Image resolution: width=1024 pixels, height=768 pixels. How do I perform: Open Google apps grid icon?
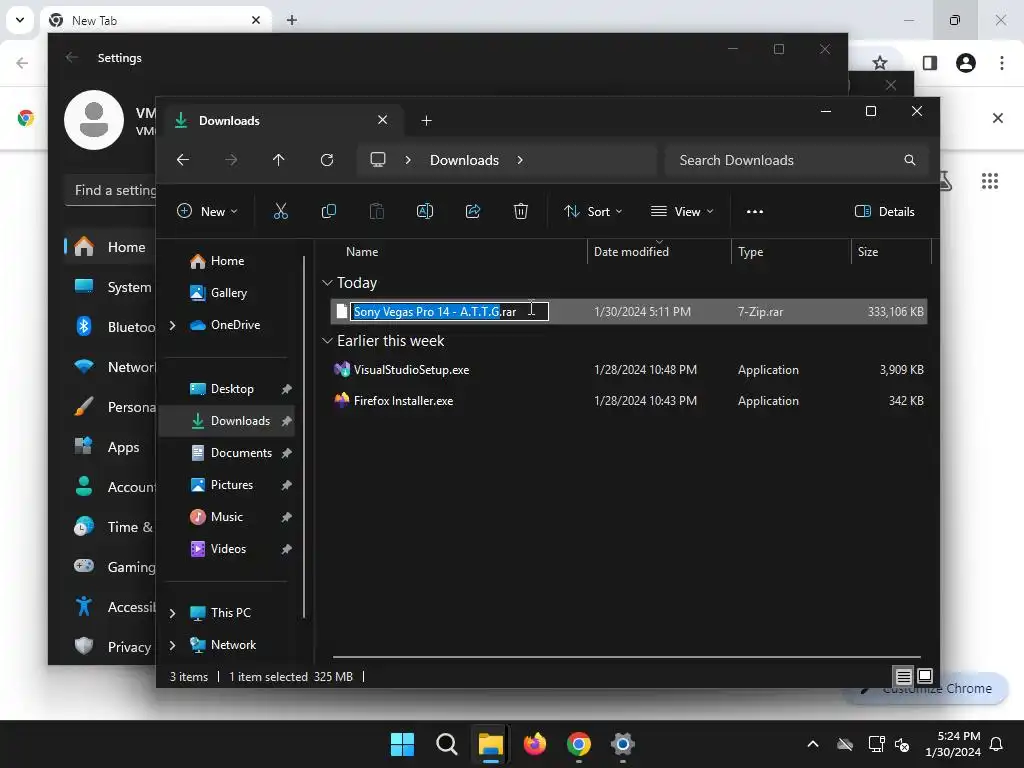(x=990, y=181)
